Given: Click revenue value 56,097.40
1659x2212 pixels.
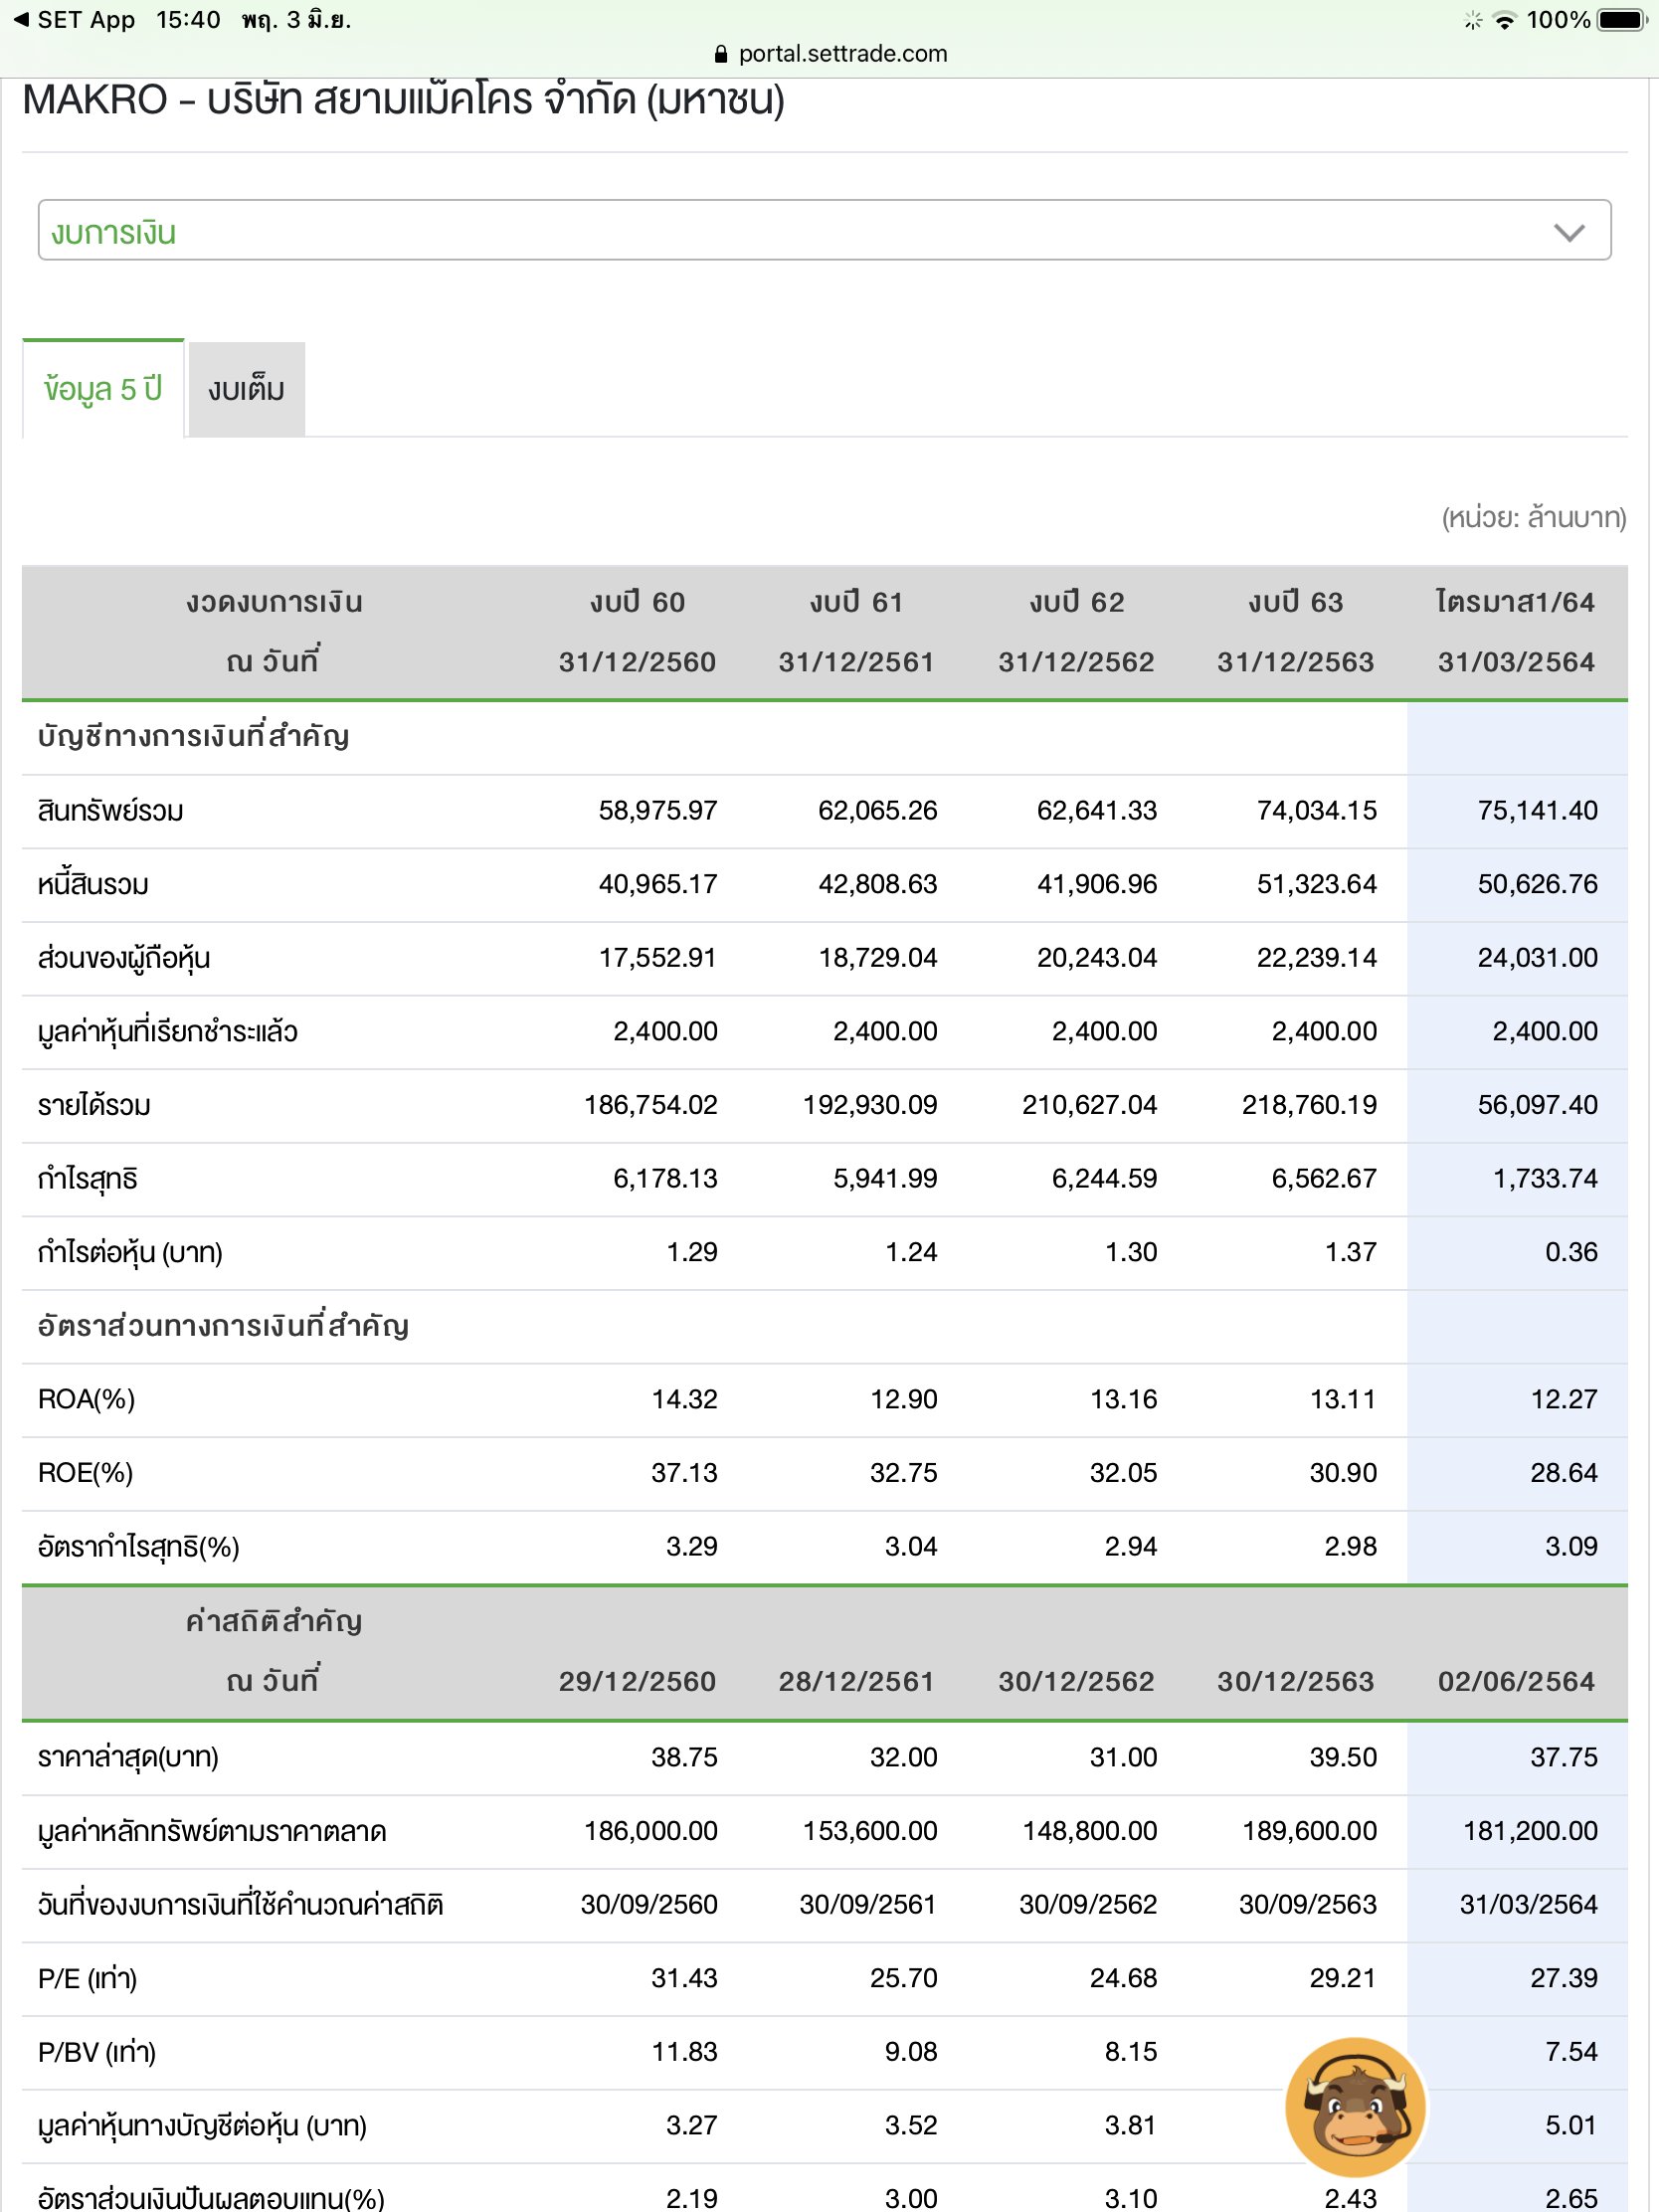Looking at the screenshot, I should point(1537,1105).
